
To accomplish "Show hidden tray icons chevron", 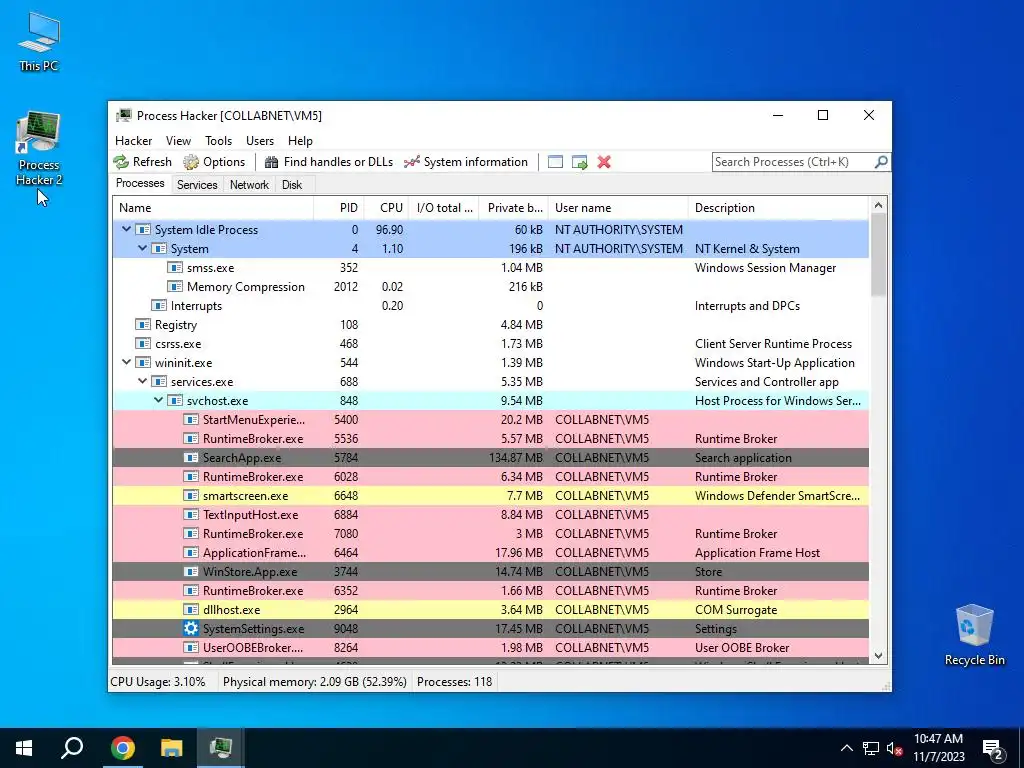I will [846, 748].
